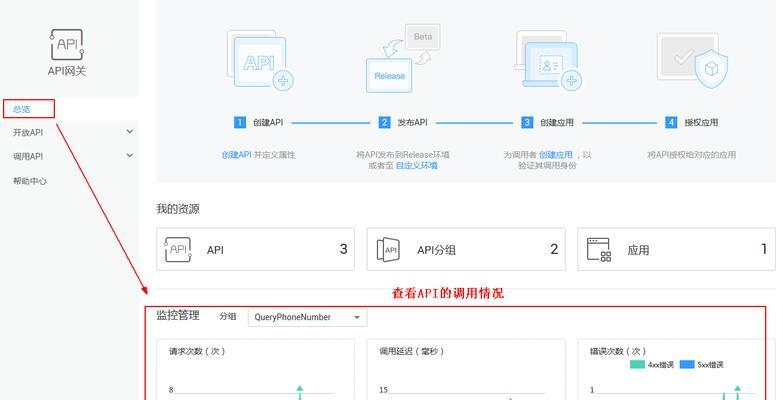Click the peak marker in 错误次数 chart

coord(737,388)
